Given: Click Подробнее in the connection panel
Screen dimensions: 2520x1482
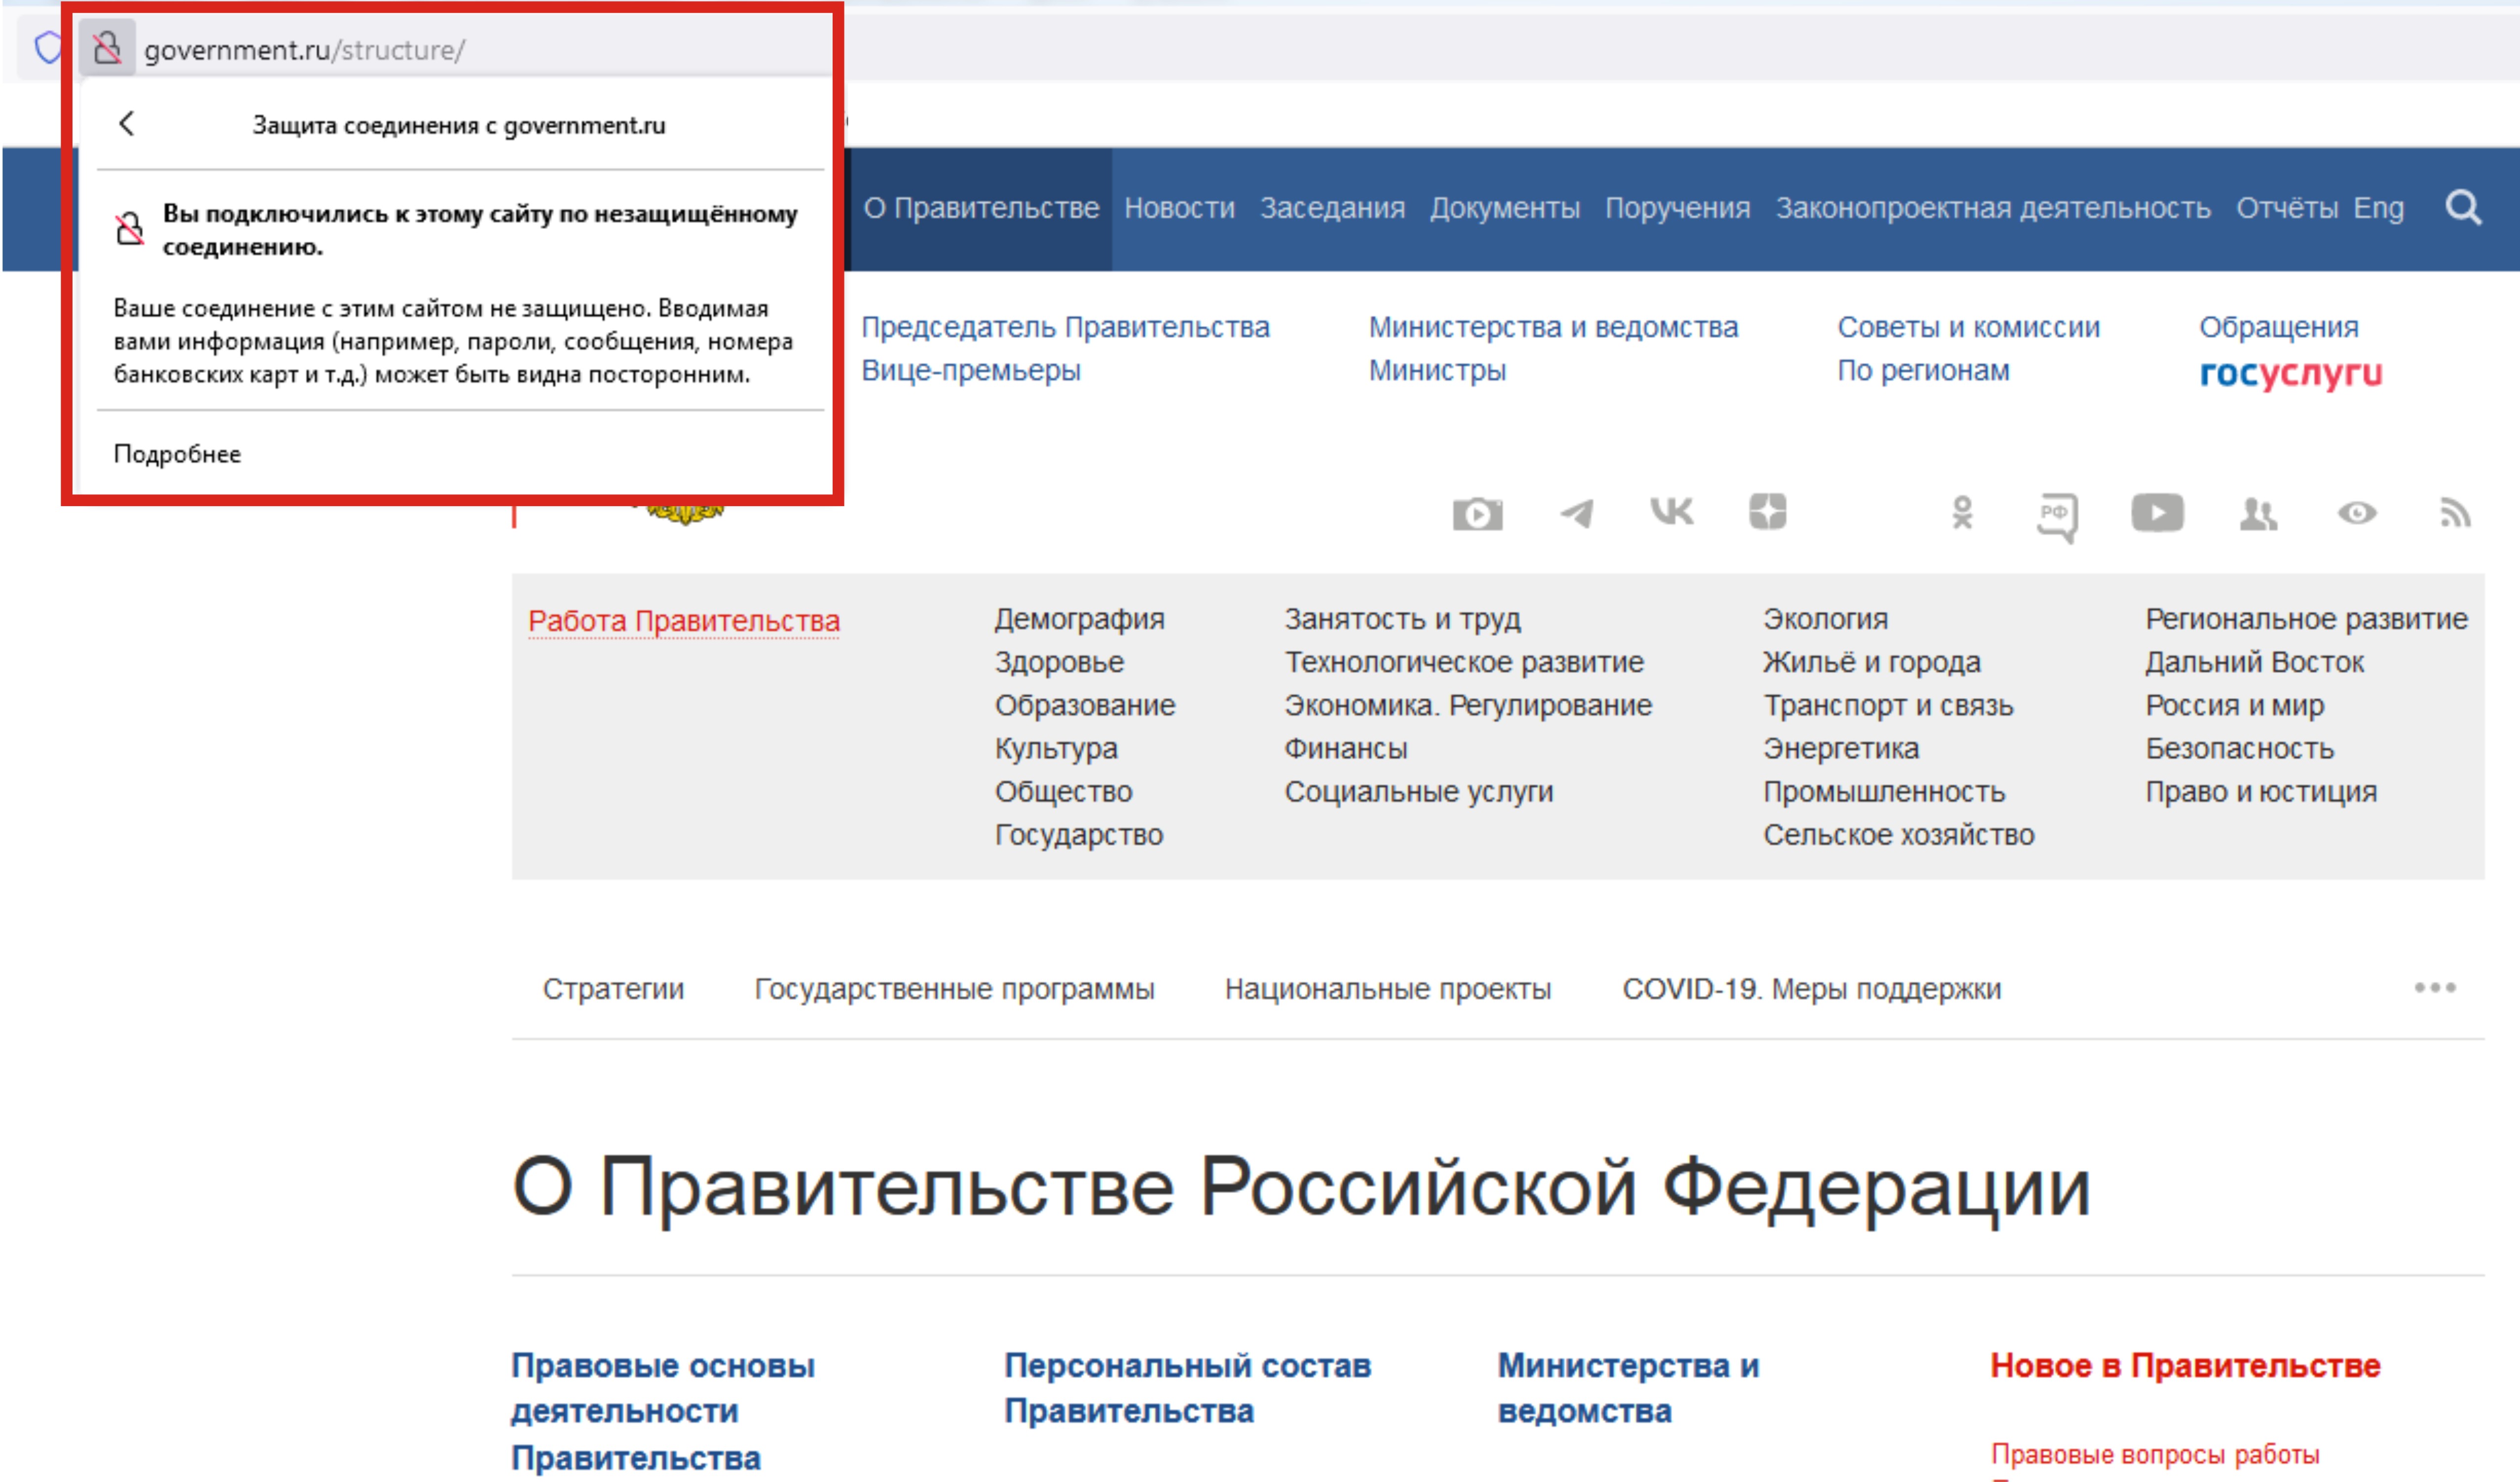Looking at the screenshot, I should click(x=177, y=454).
